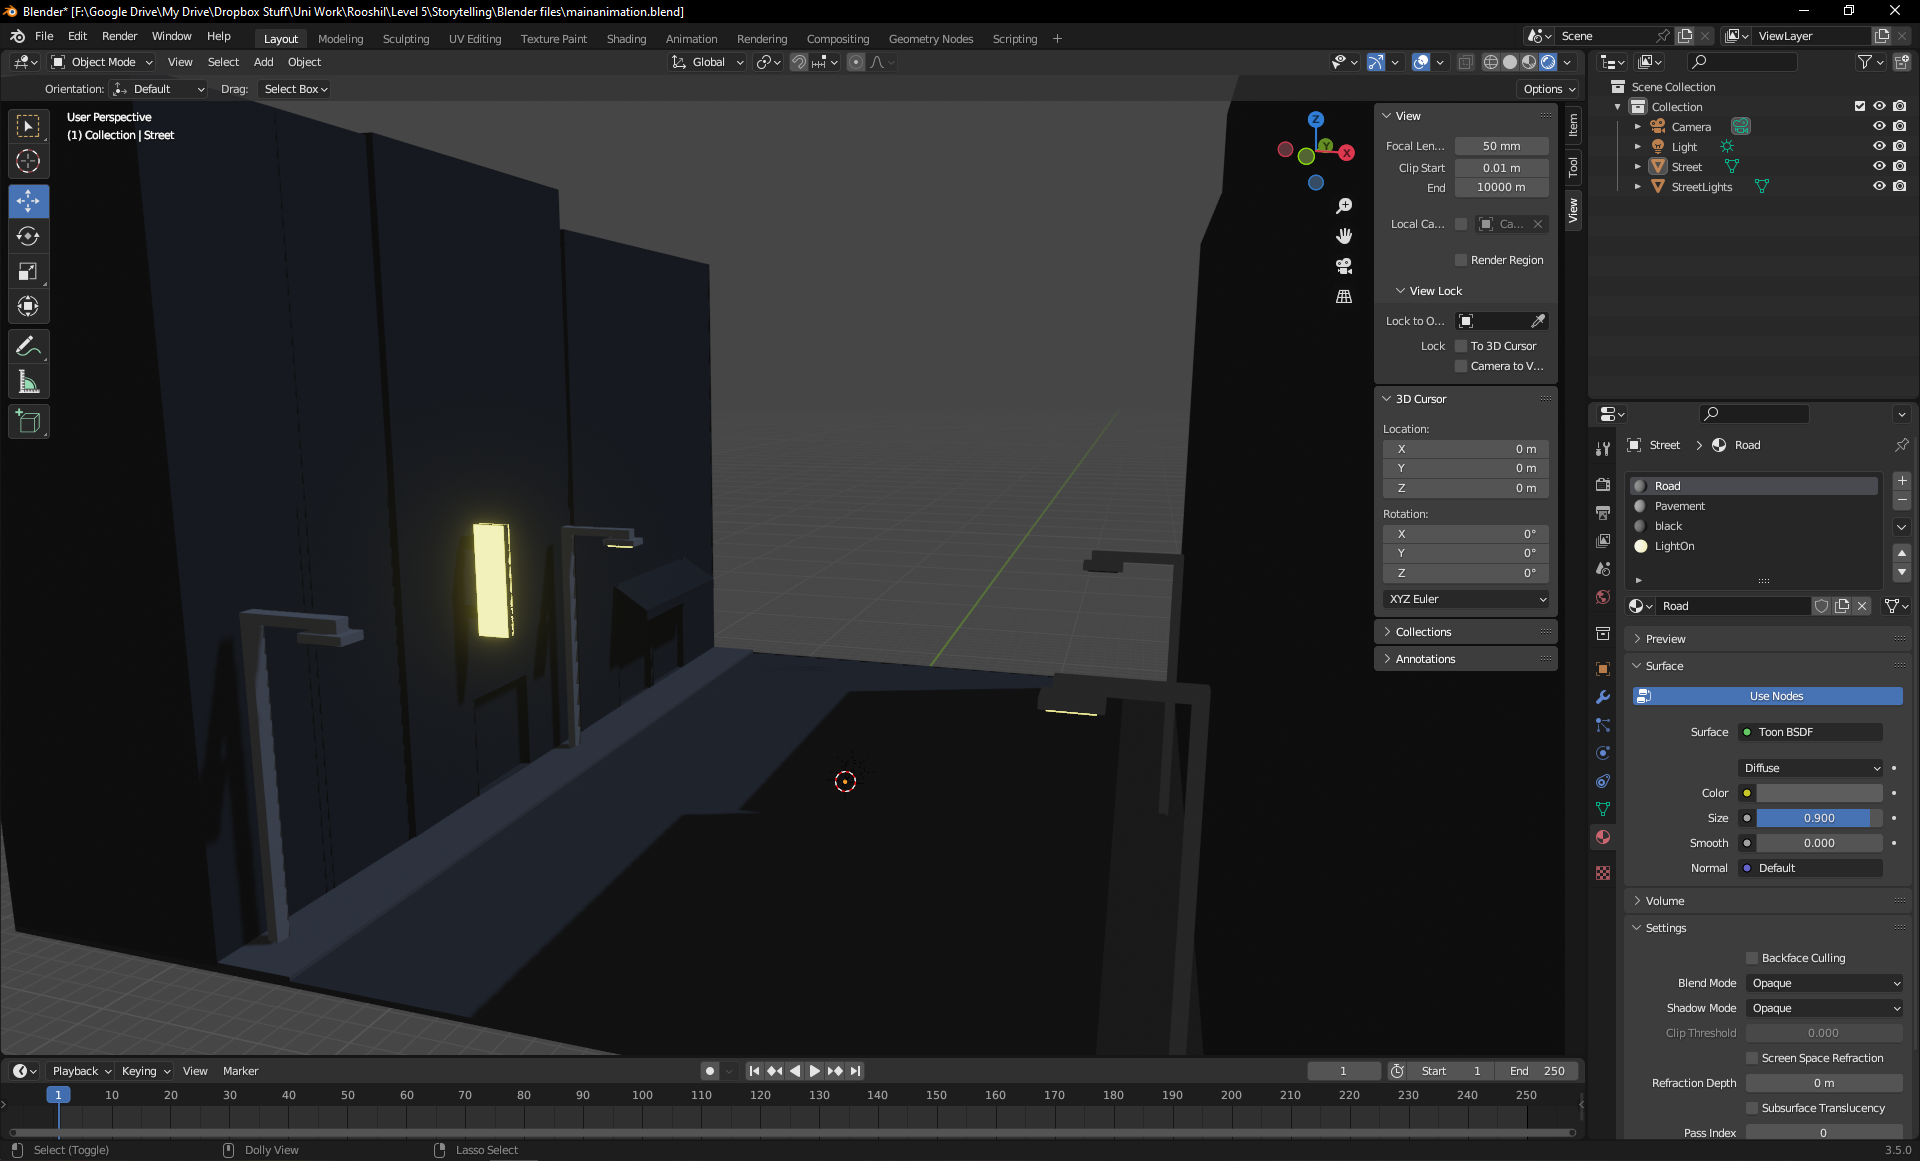This screenshot has height=1161, width=1920.
Task: Enable the Render Region checkbox
Action: (x=1461, y=260)
